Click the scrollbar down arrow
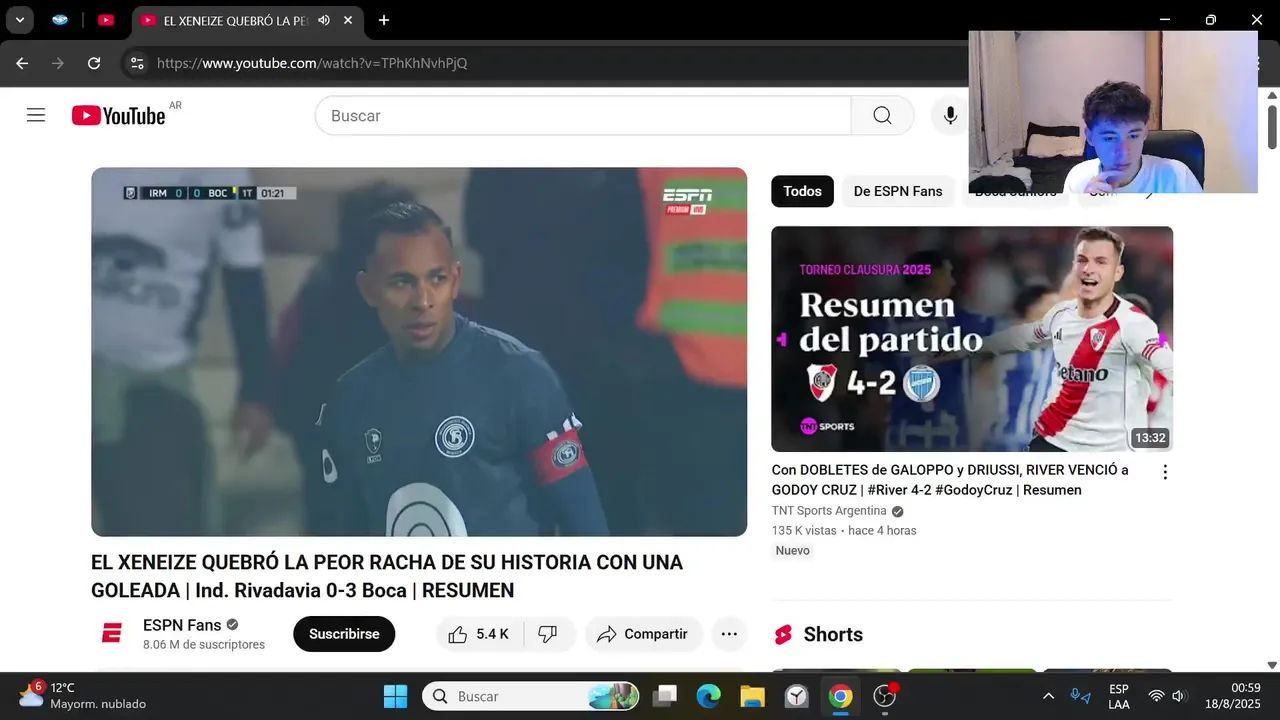This screenshot has width=1280, height=720. tap(1272, 665)
